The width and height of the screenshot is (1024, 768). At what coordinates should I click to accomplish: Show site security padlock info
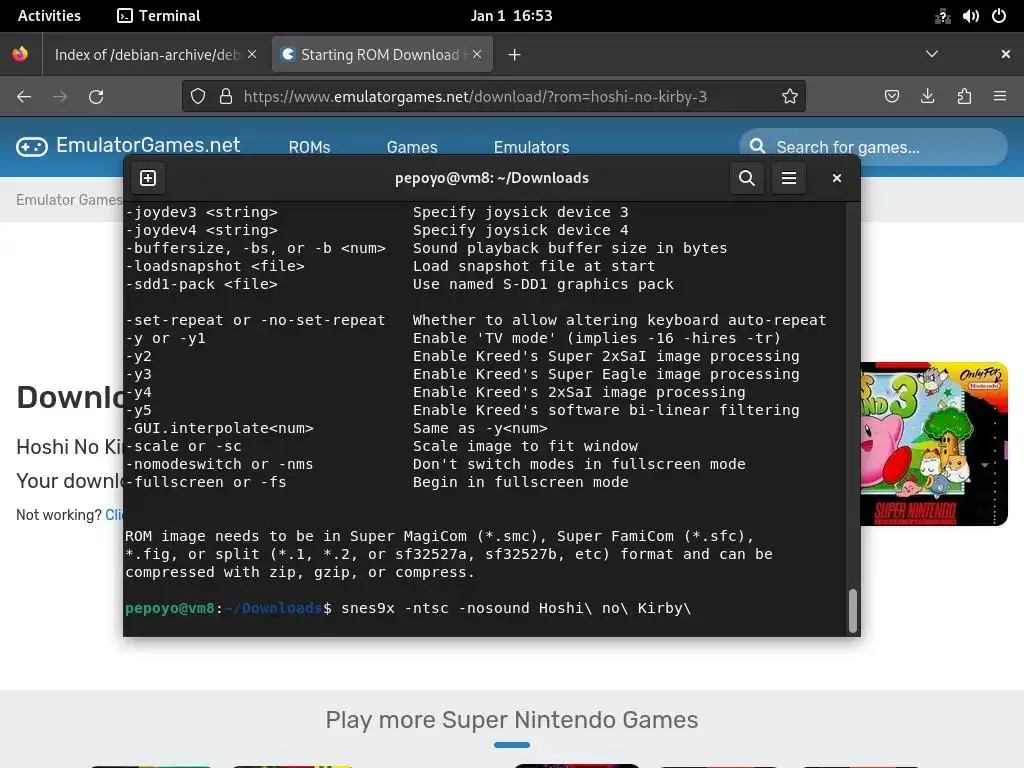tap(226, 97)
